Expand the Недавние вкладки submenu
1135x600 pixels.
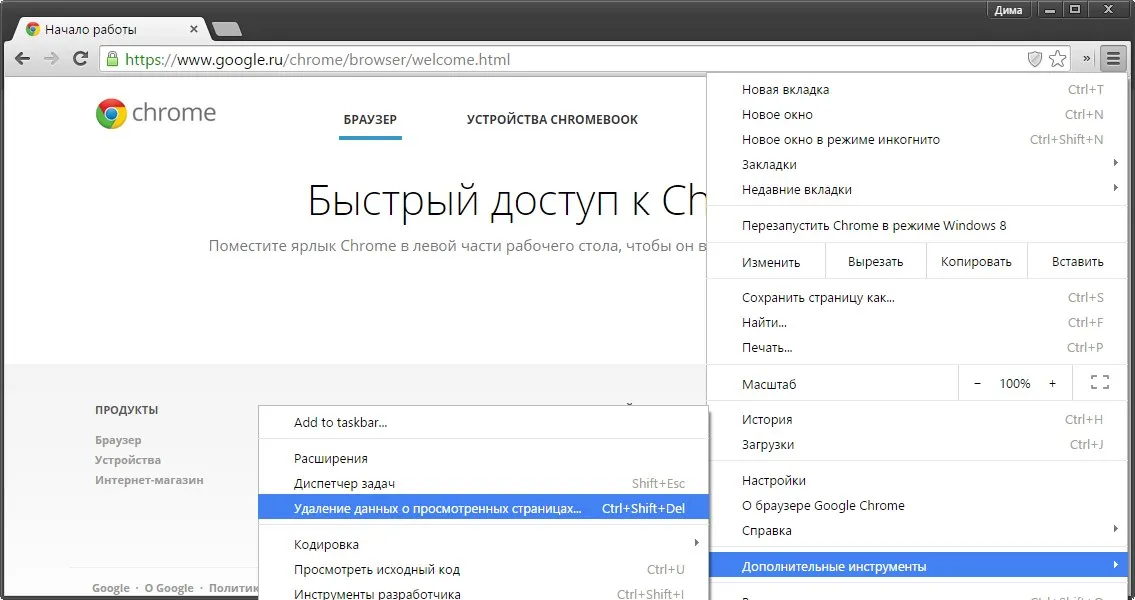coord(916,190)
